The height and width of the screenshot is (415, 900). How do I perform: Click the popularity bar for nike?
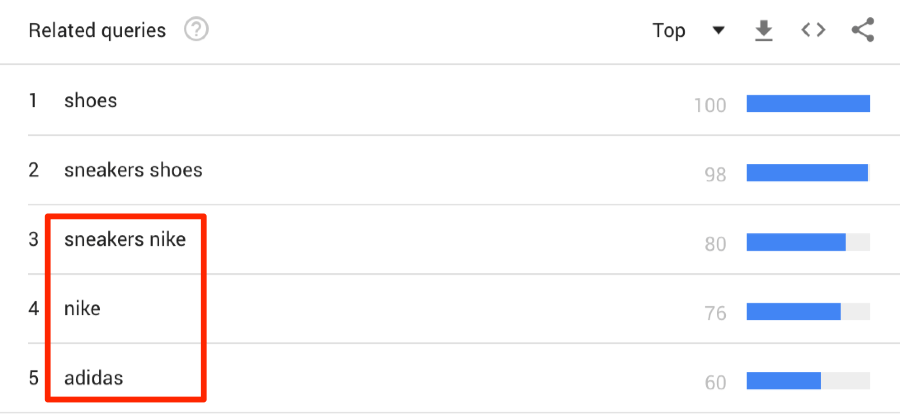tap(794, 312)
